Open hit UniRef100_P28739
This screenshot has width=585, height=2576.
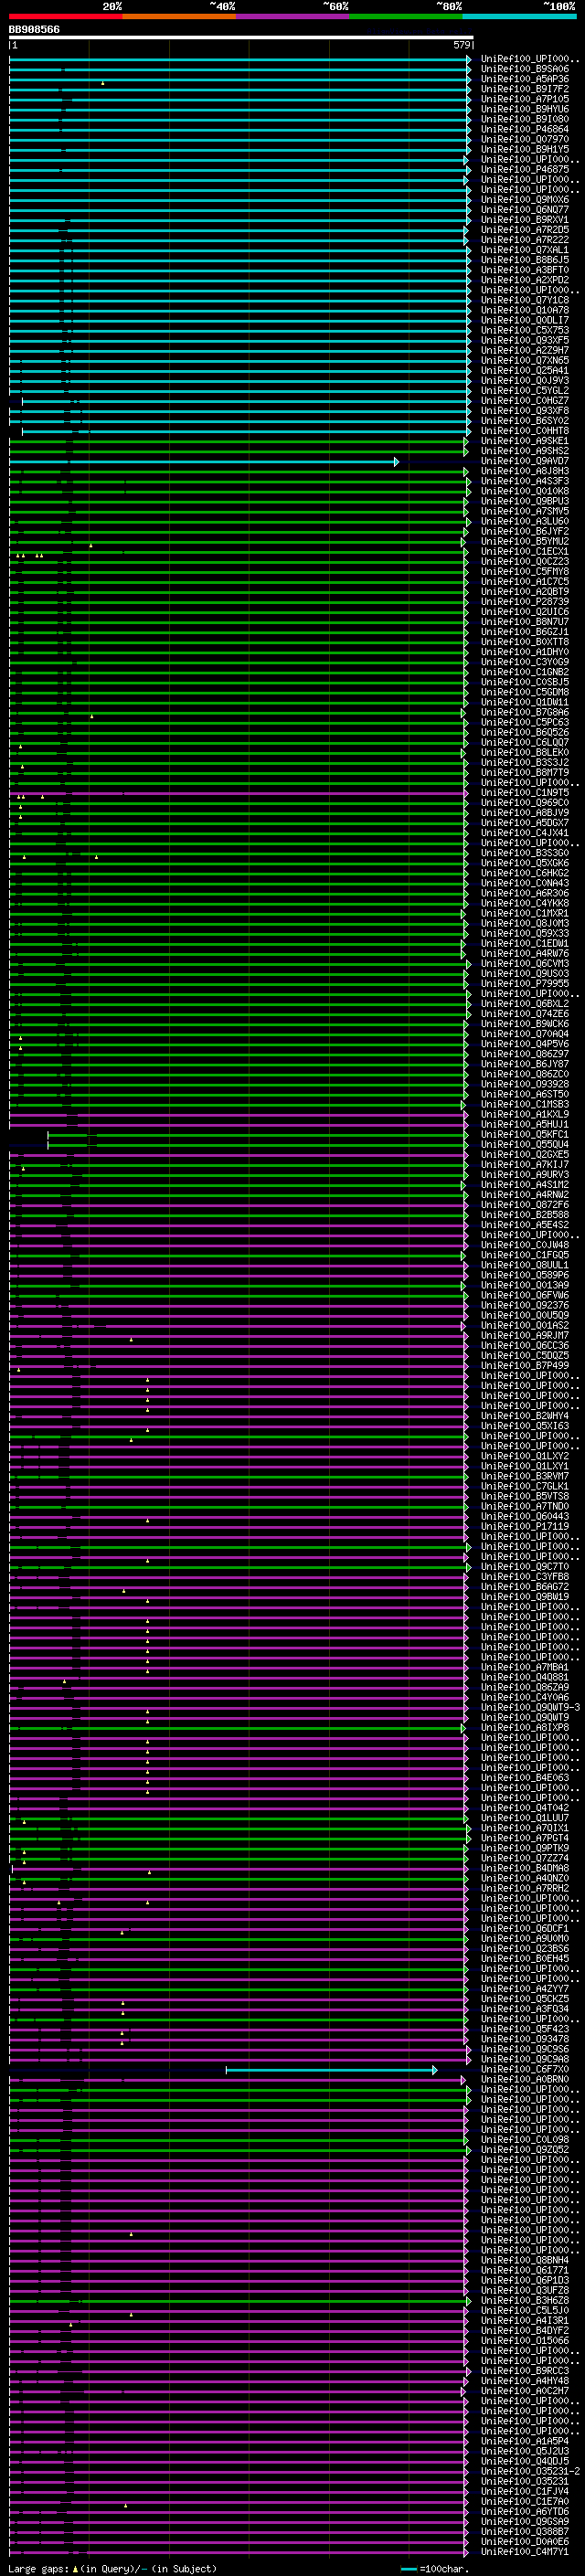524,602
